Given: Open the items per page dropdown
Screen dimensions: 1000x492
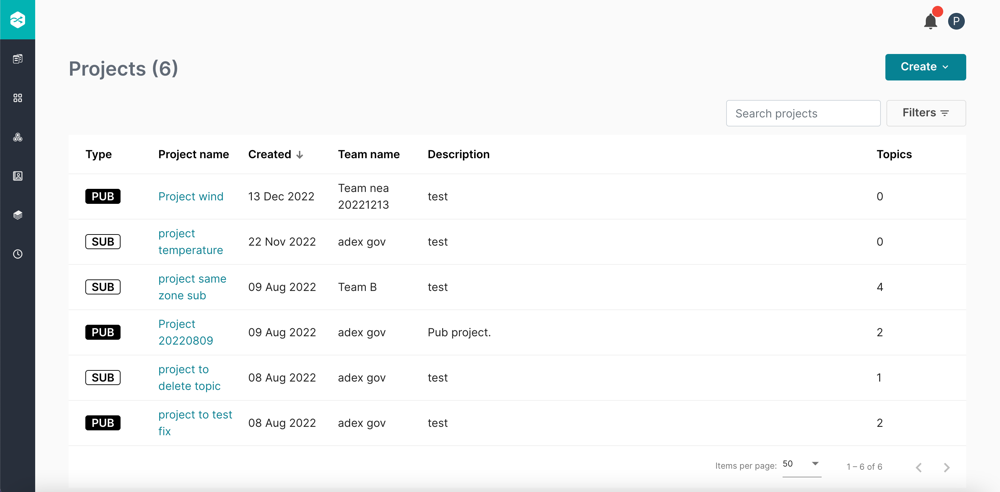Looking at the screenshot, I should point(801,464).
